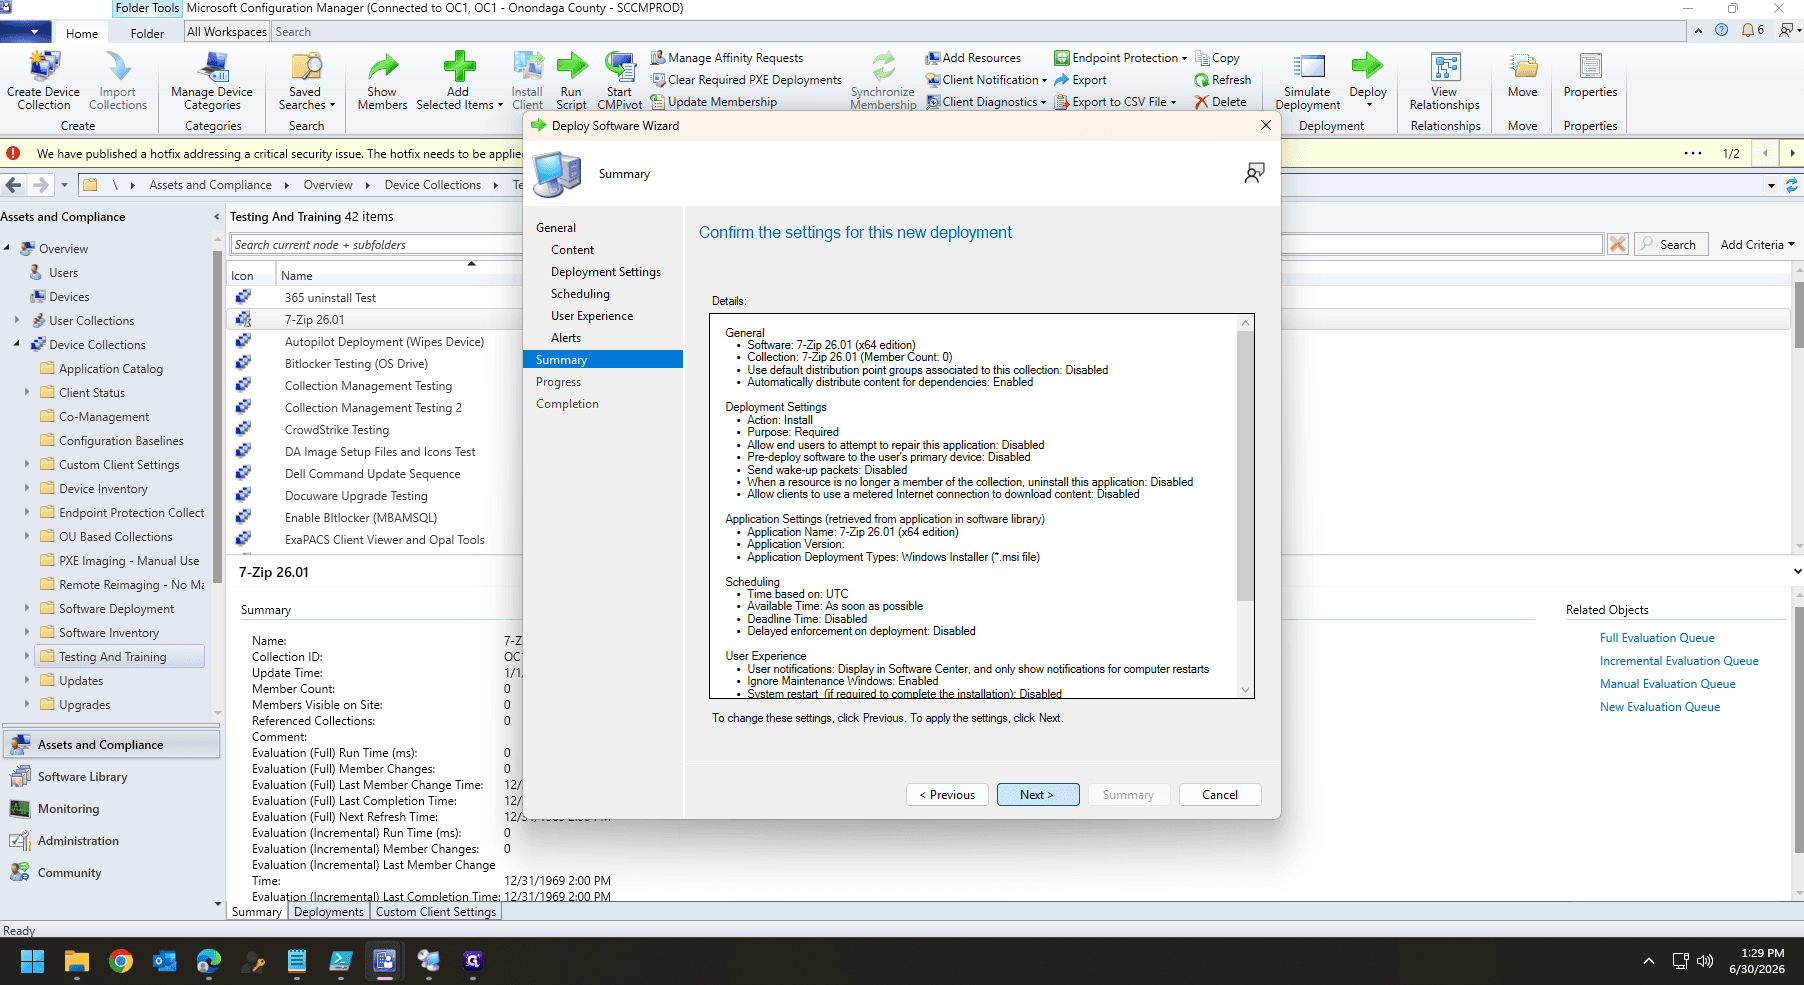Launch Start CMPivot
Image resolution: width=1804 pixels, height=985 pixels.
(620, 80)
